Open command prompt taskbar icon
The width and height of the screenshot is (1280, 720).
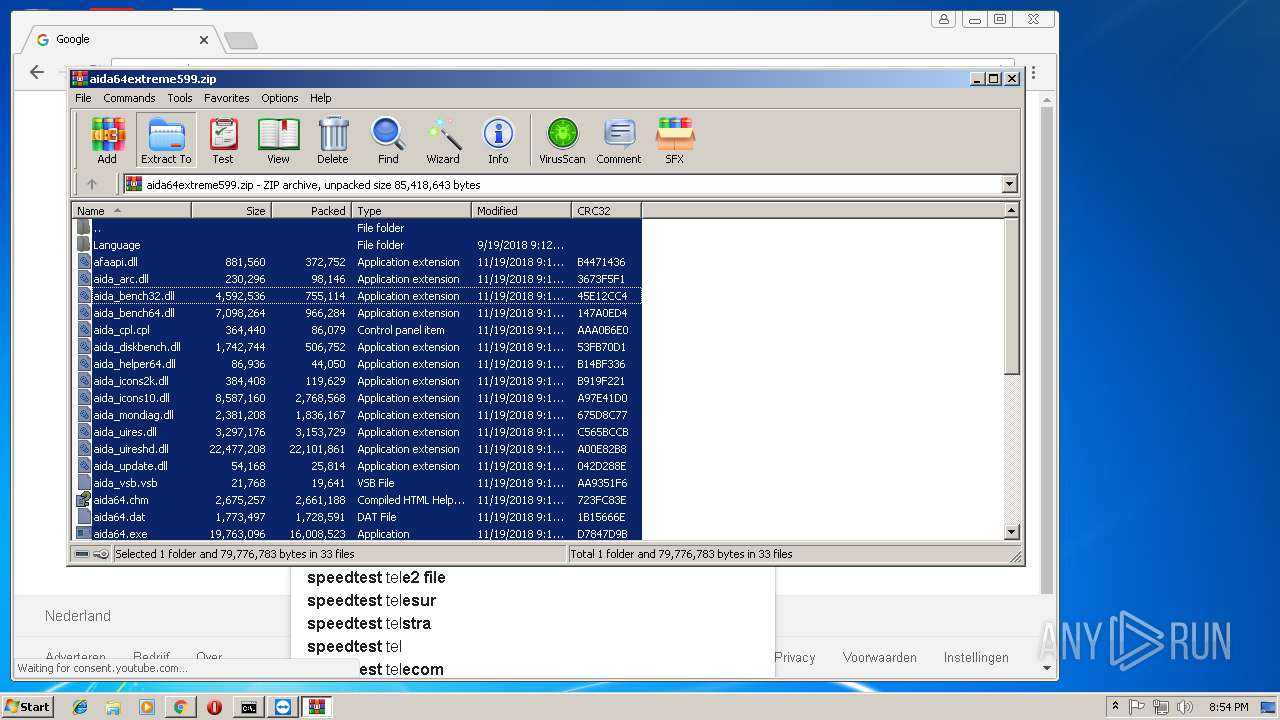pyautogui.click(x=248, y=707)
